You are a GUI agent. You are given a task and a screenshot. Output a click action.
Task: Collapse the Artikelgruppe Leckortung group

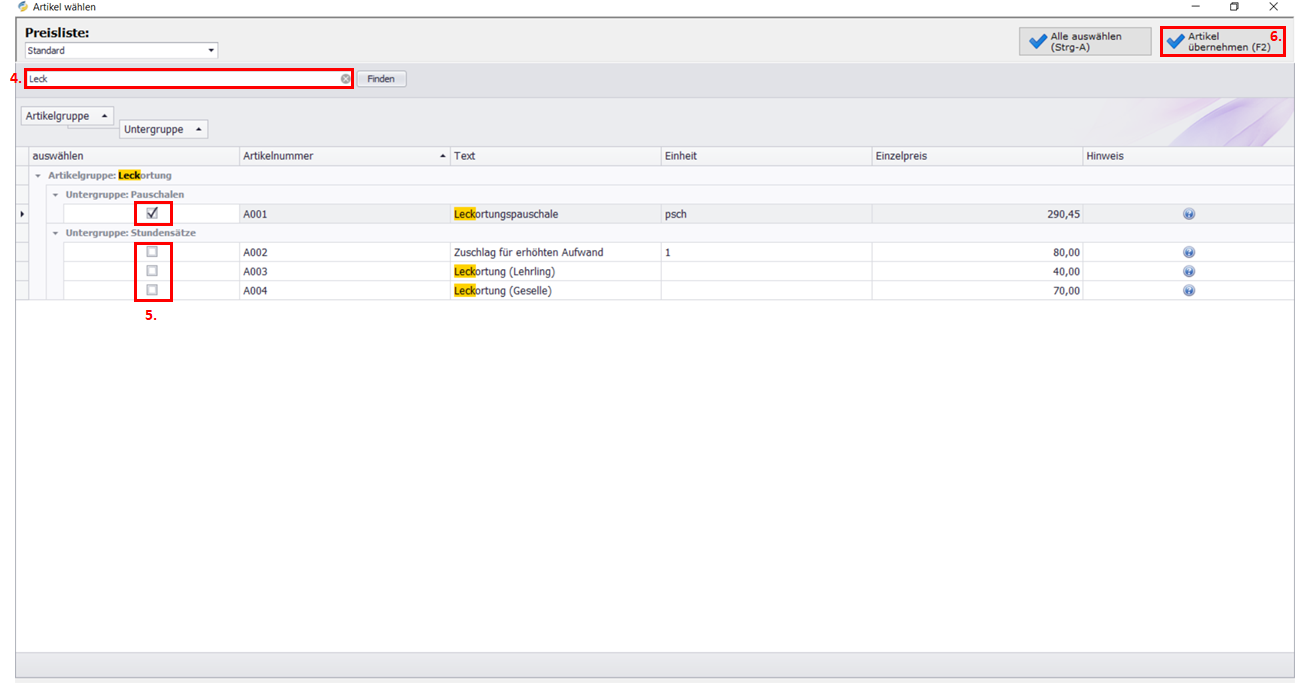(x=38, y=176)
